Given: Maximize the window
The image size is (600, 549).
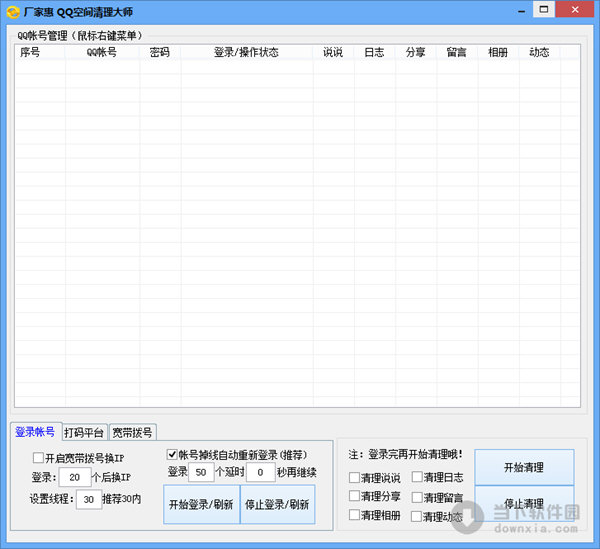Looking at the screenshot, I should pyautogui.click(x=544, y=9).
